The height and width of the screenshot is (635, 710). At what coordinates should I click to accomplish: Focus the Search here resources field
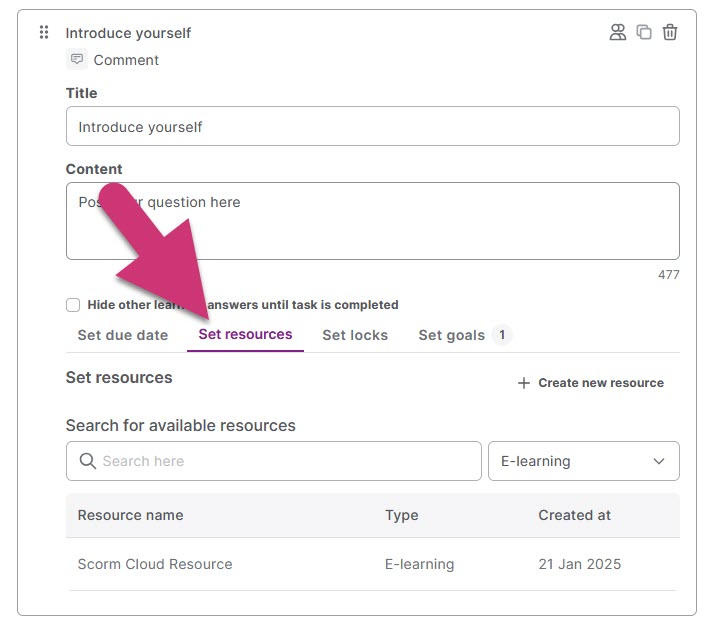[x=285, y=461]
